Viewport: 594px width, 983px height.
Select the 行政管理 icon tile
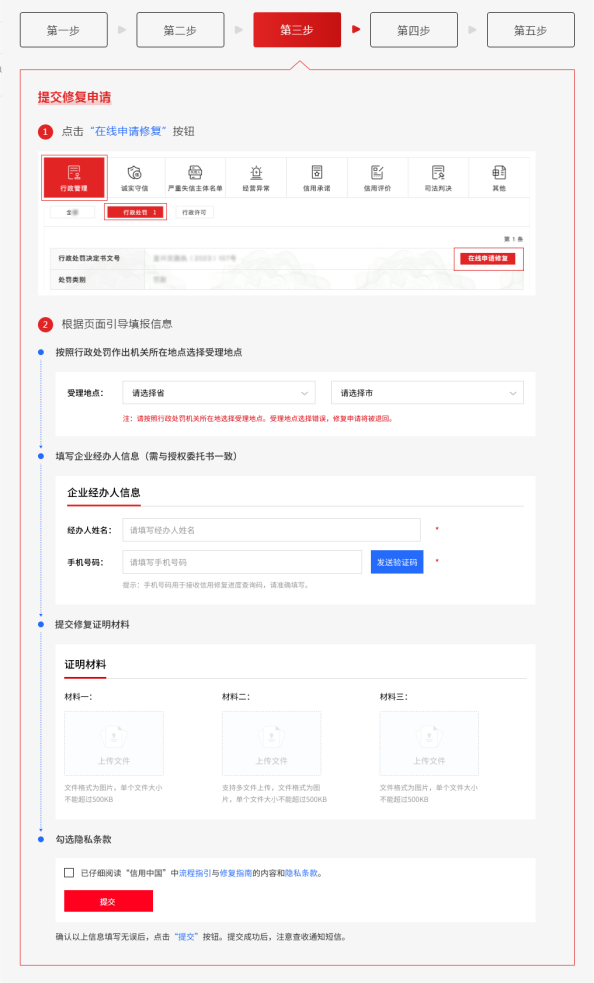(x=74, y=178)
